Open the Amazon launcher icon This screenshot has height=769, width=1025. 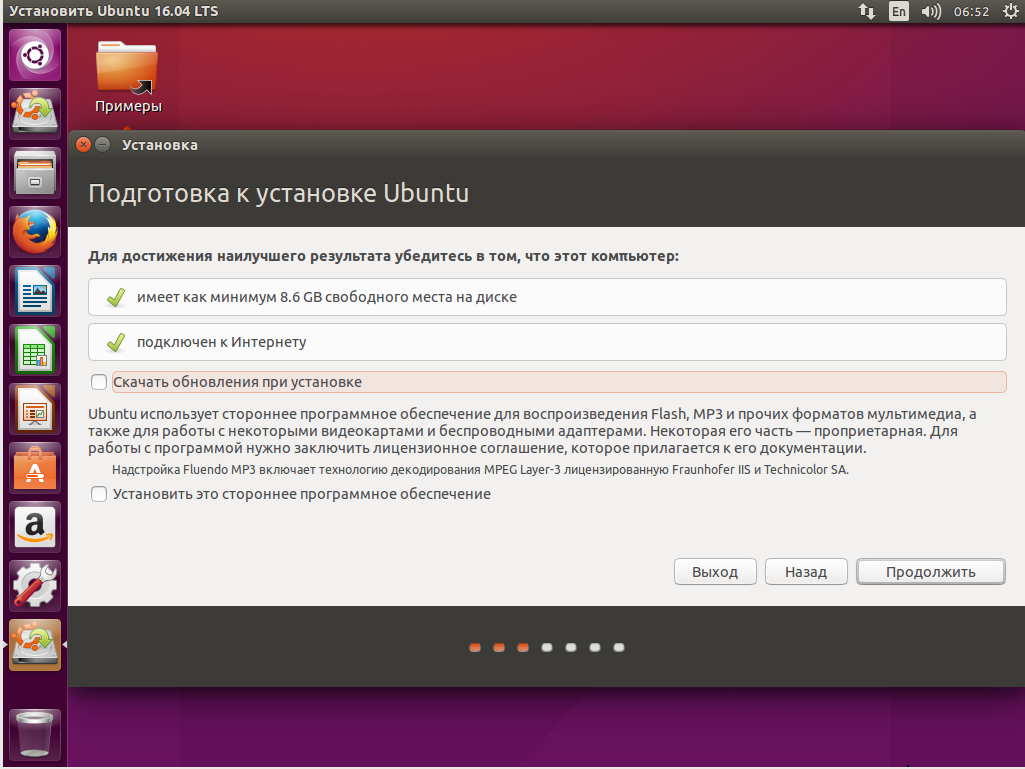tap(35, 527)
